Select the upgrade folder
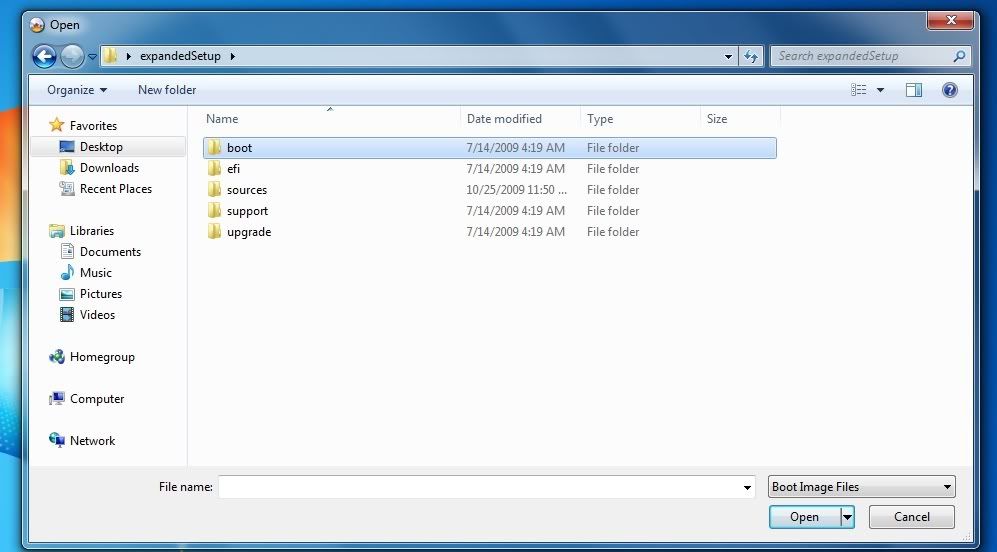This screenshot has width=997, height=552. click(490, 231)
